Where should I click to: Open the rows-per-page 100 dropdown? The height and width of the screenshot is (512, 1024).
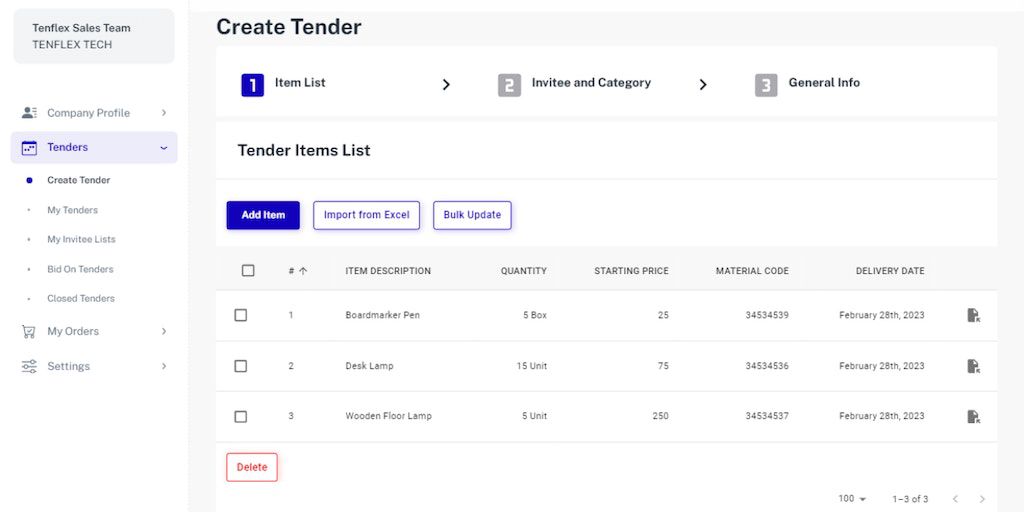(x=853, y=499)
